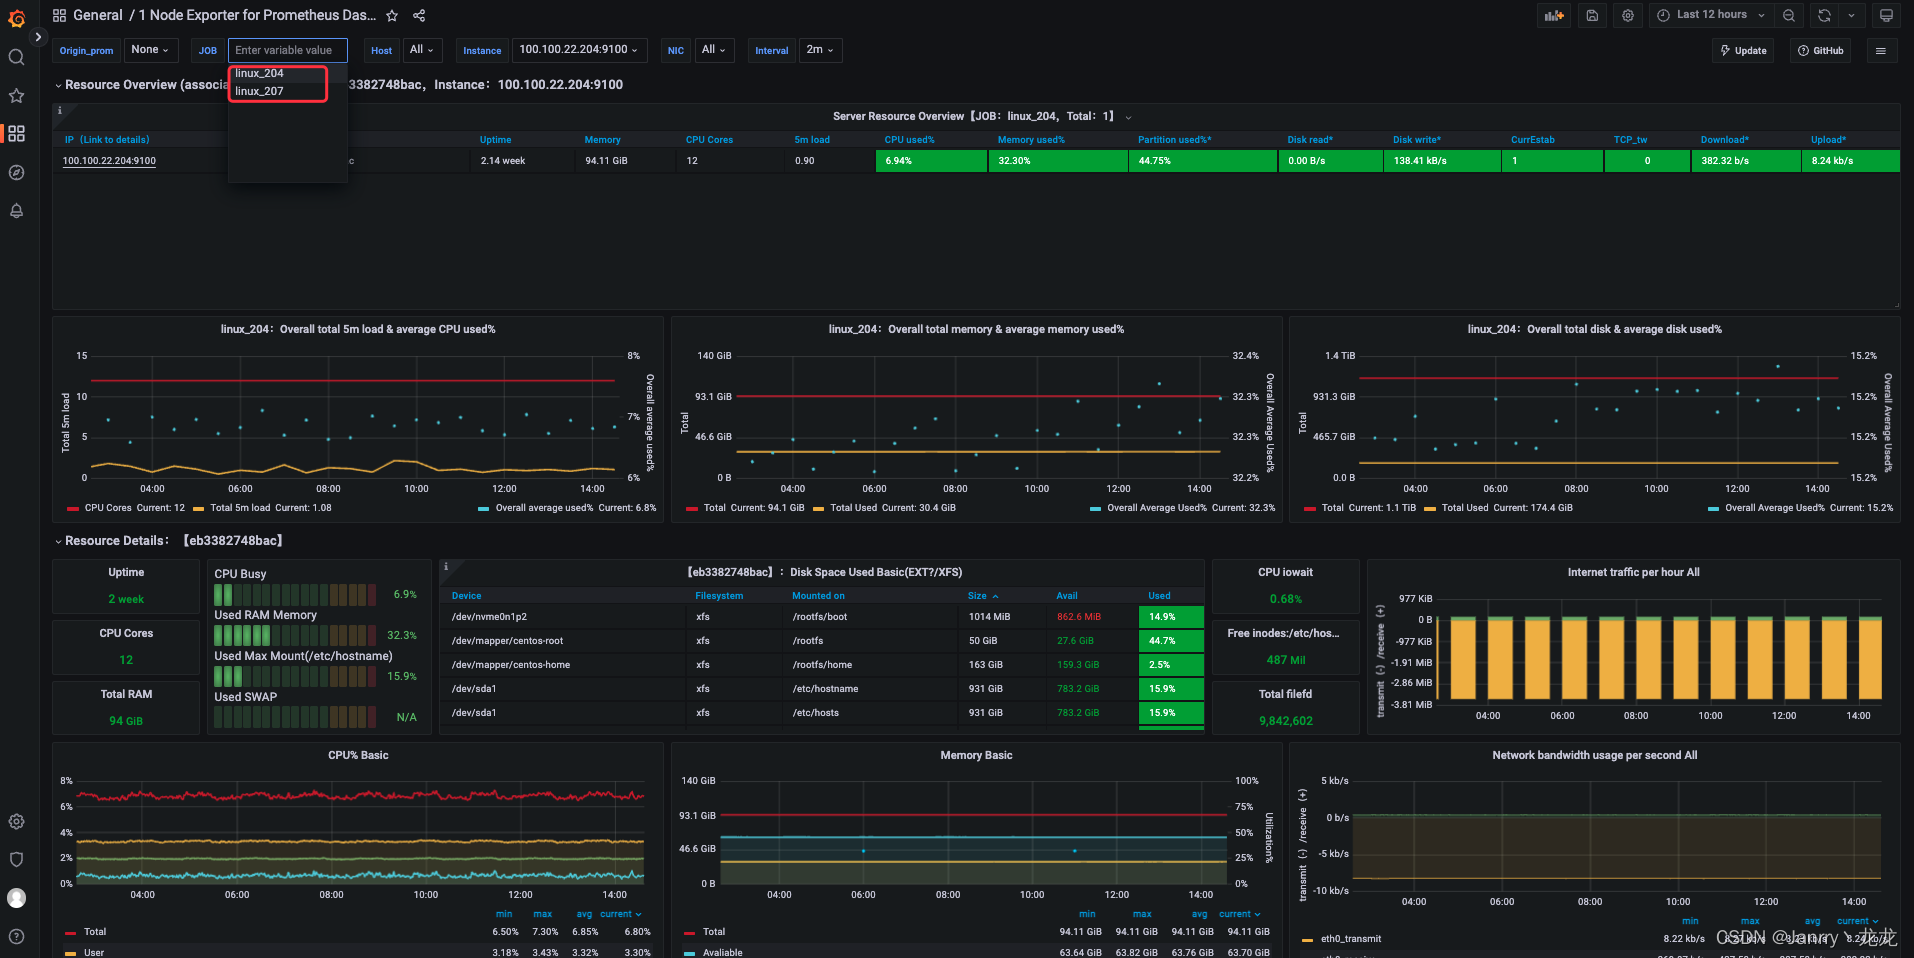Screen dimensions: 1914x958
Task: Click cyan swatch of Overall average used% Current 6.8%
Action: [x=484, y=508]
